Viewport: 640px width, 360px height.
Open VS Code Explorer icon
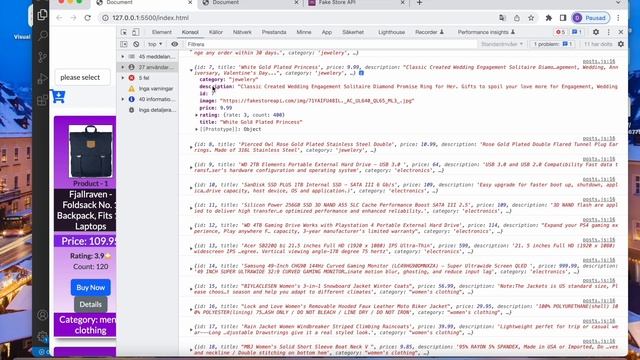click(x=42, y=15)
